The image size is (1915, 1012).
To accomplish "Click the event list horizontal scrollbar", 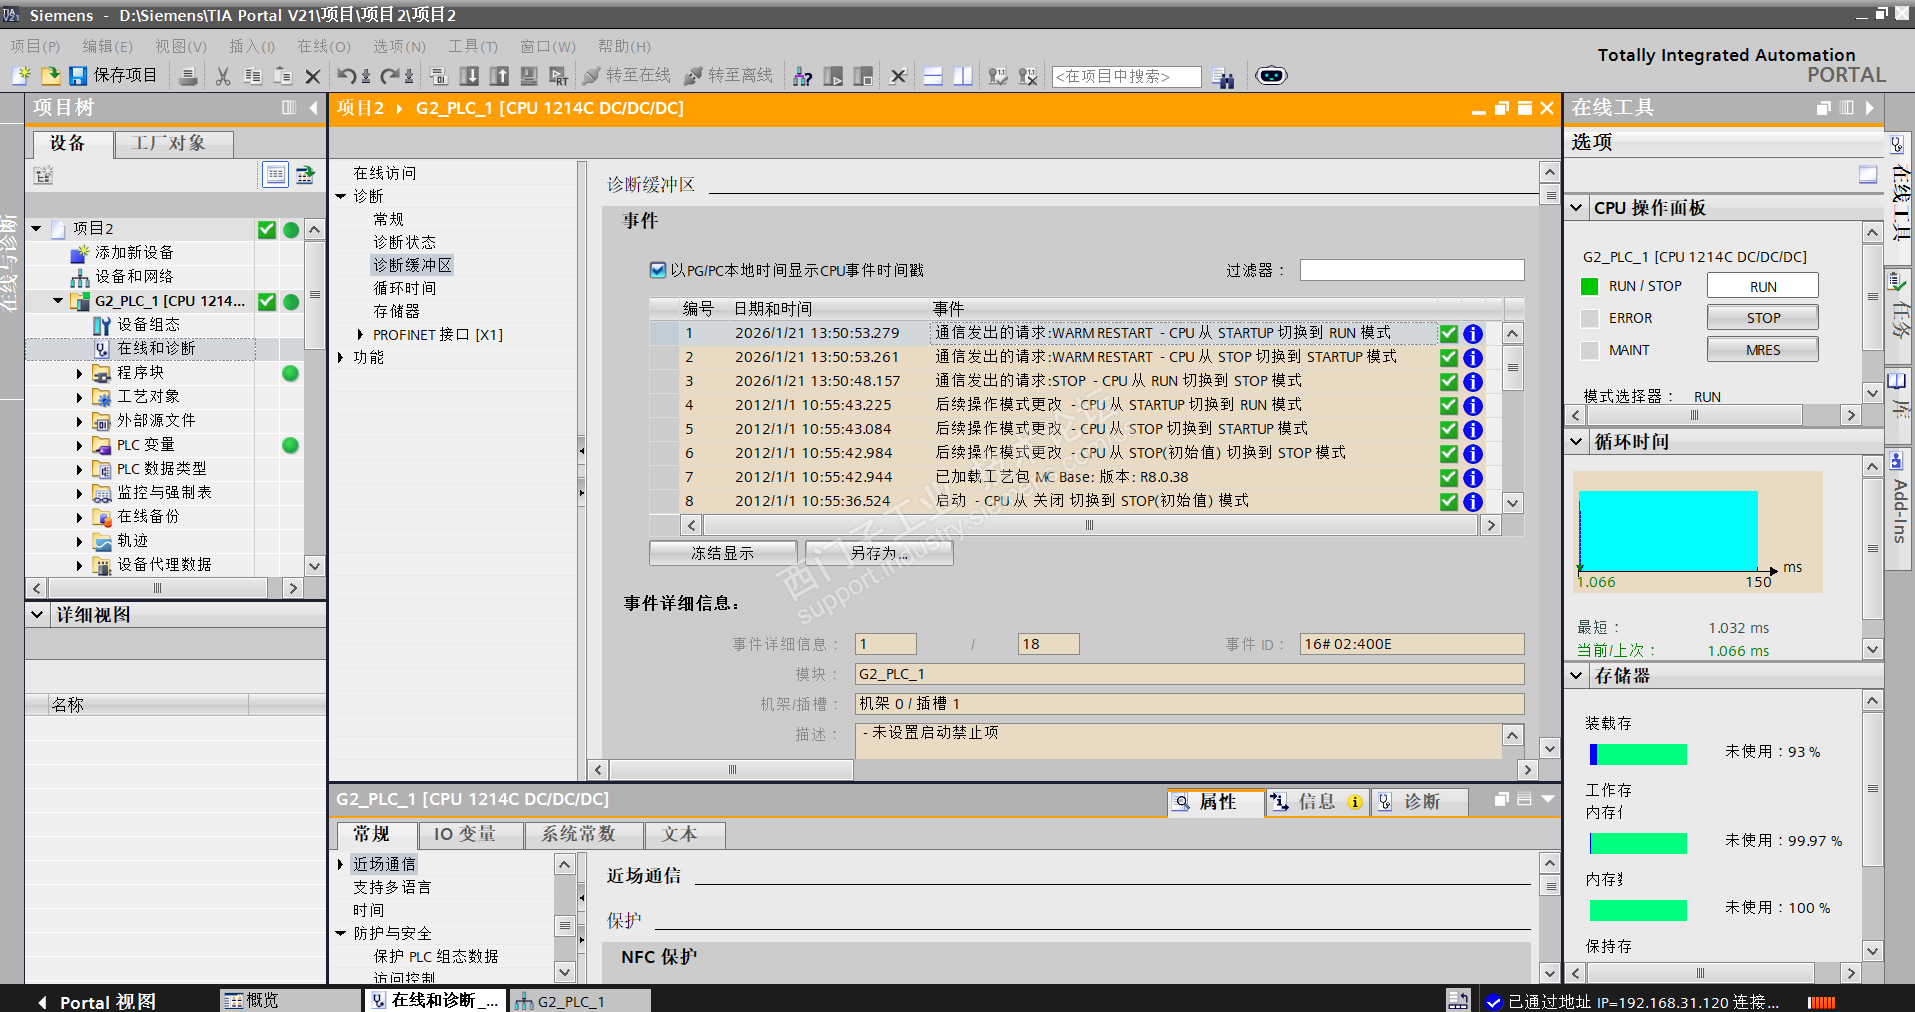I will click(x=1090, y=525).
